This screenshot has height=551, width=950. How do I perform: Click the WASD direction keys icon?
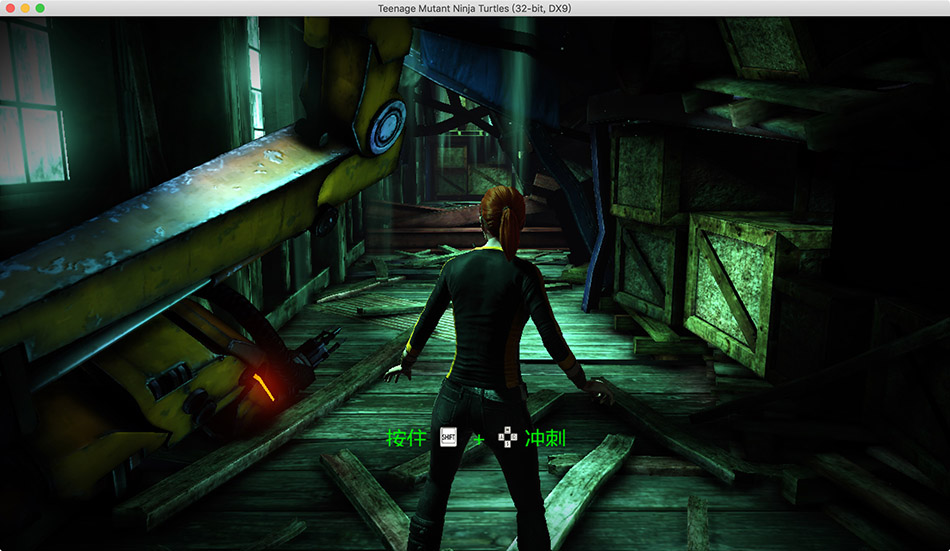click(508, 437)
